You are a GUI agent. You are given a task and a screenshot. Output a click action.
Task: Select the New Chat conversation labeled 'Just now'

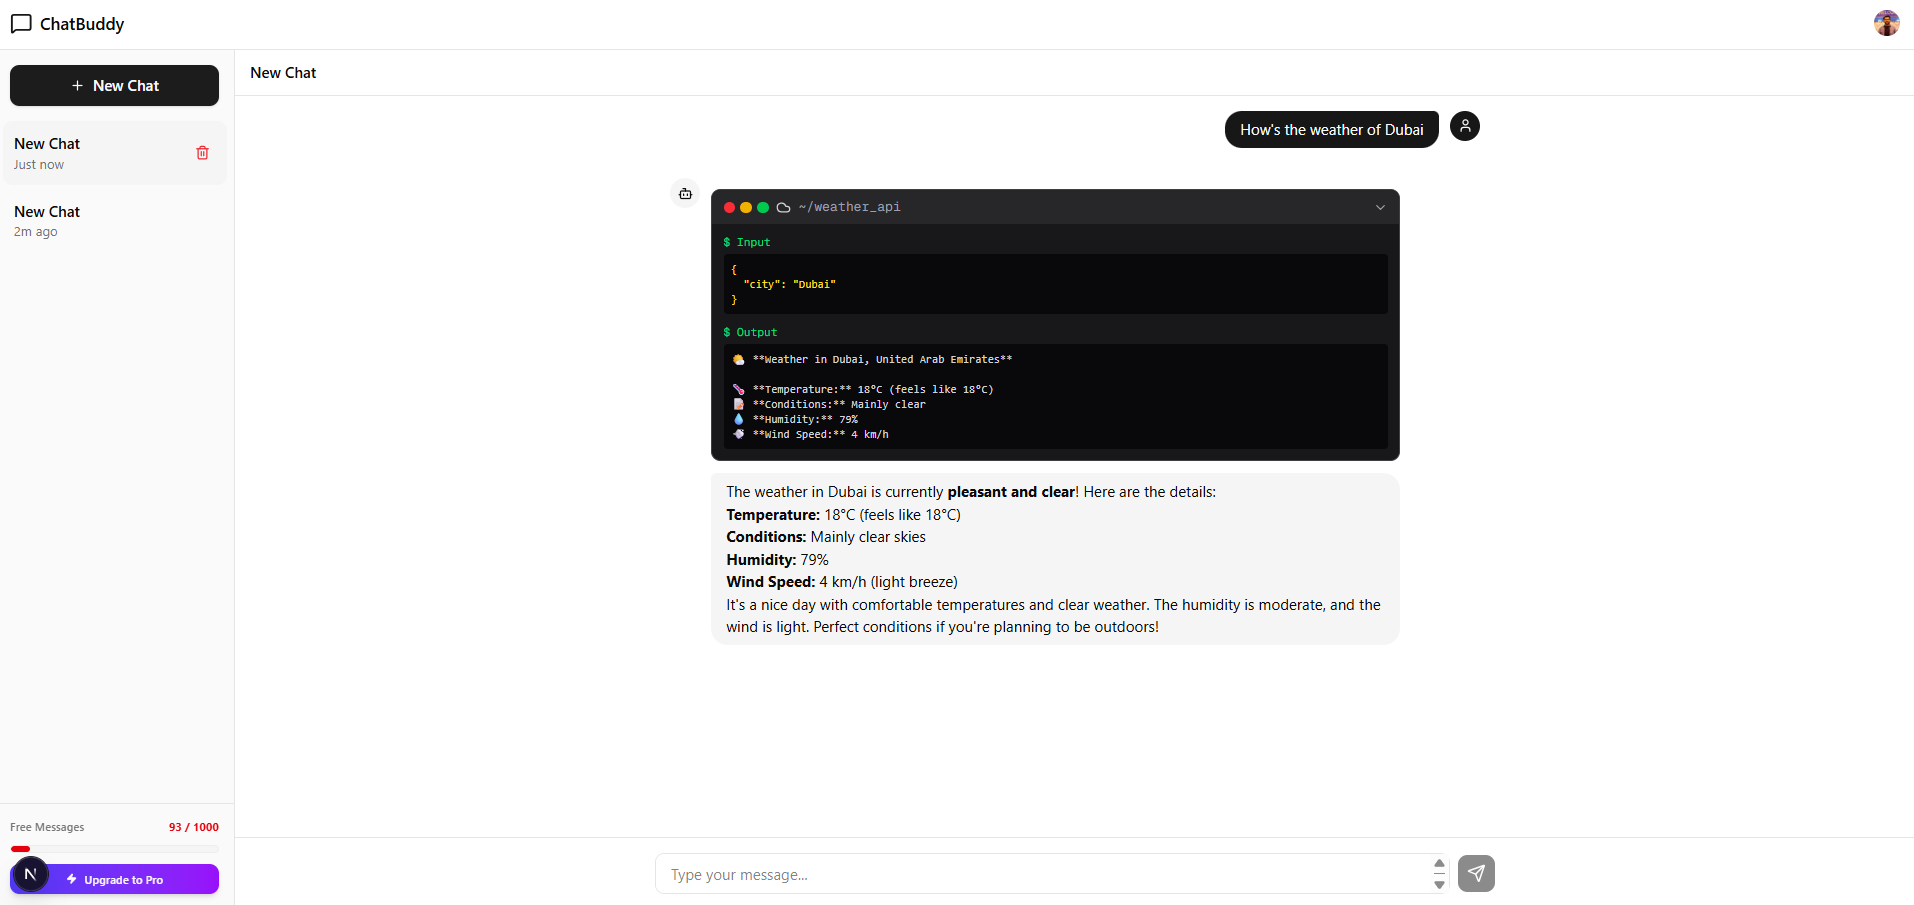click(x=100, y=152)
